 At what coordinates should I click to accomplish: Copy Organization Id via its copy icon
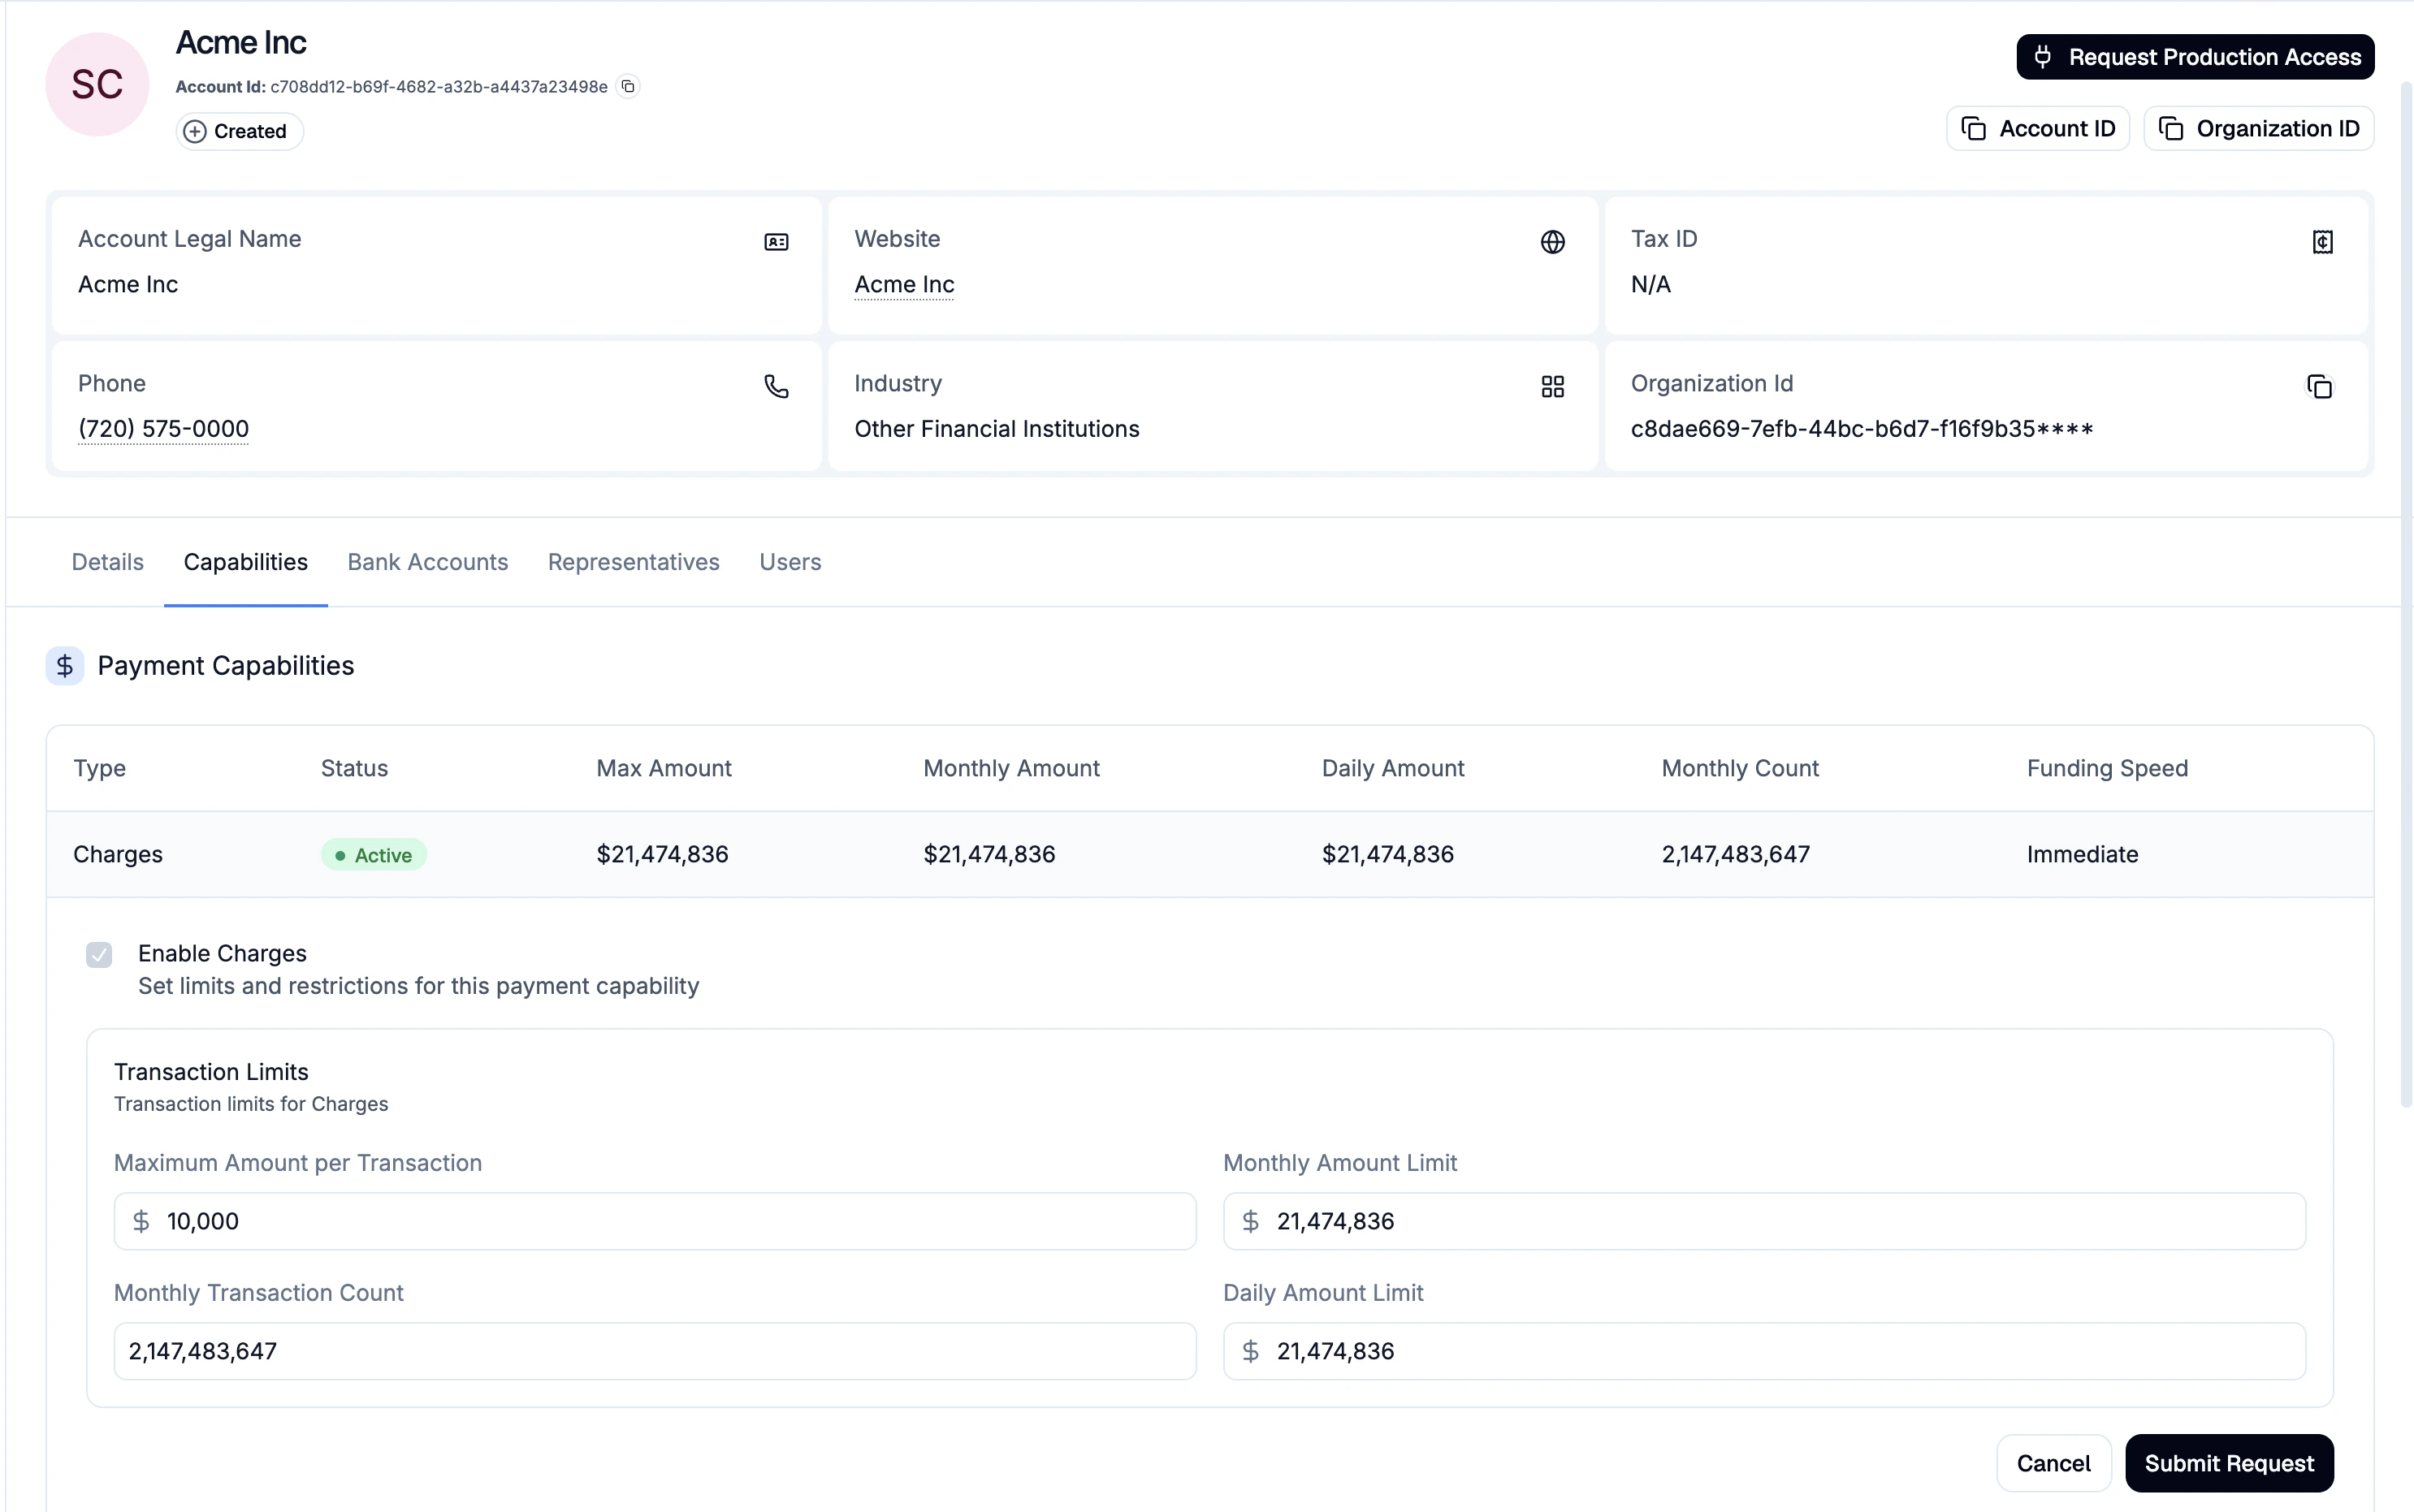pos(2320,386)
